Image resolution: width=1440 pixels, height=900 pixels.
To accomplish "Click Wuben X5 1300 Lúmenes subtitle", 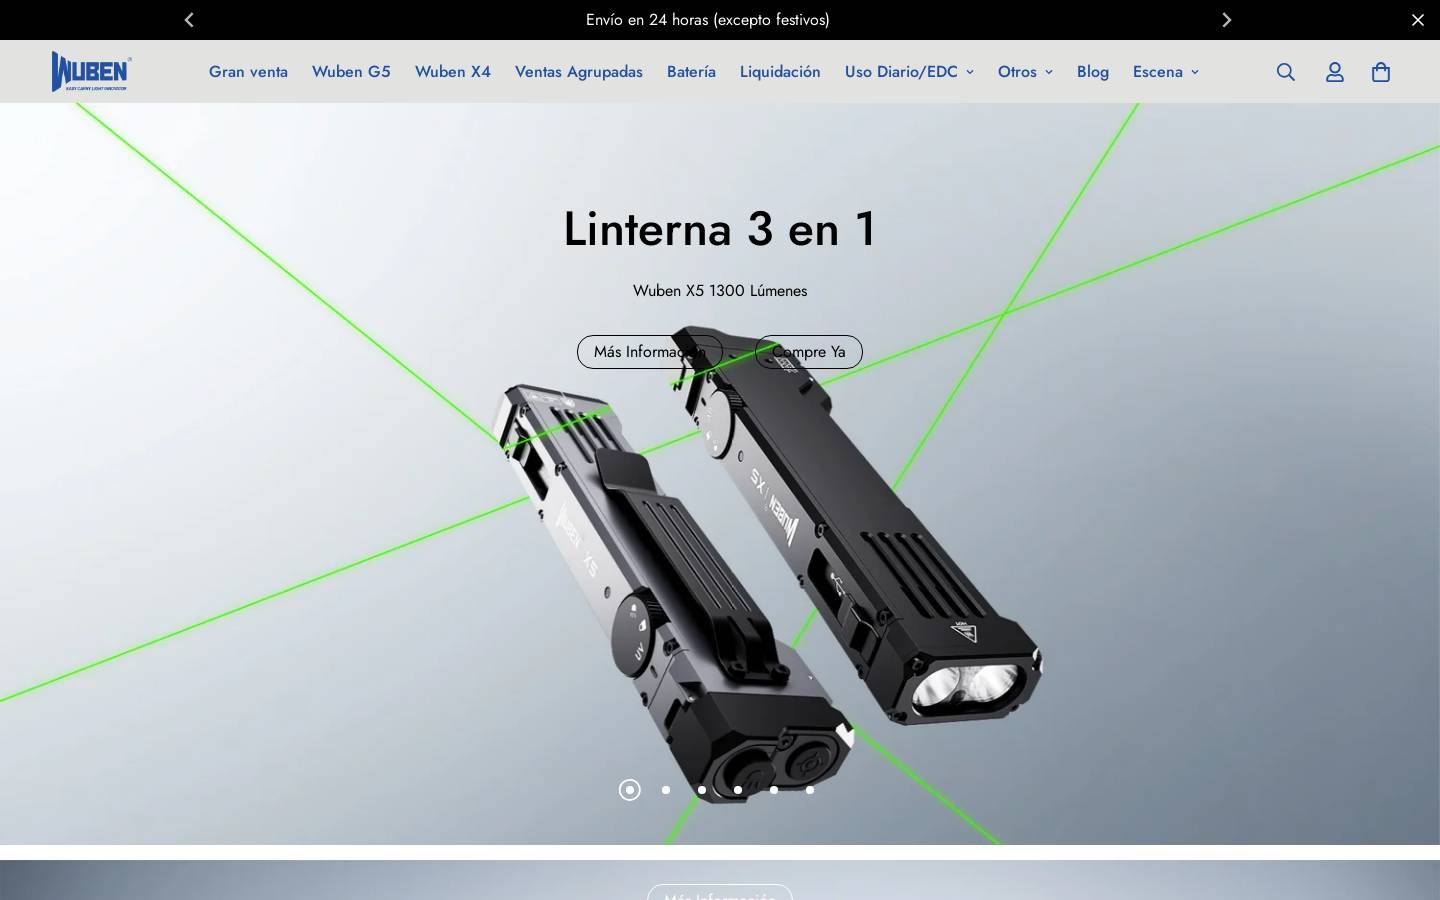I will (720, 291).
